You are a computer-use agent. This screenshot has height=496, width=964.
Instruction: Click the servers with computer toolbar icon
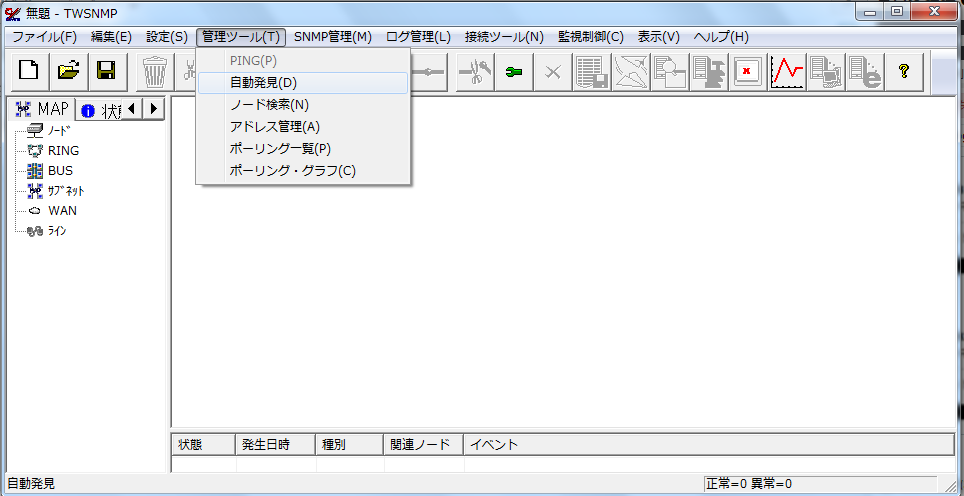click(x=825, y=72)
